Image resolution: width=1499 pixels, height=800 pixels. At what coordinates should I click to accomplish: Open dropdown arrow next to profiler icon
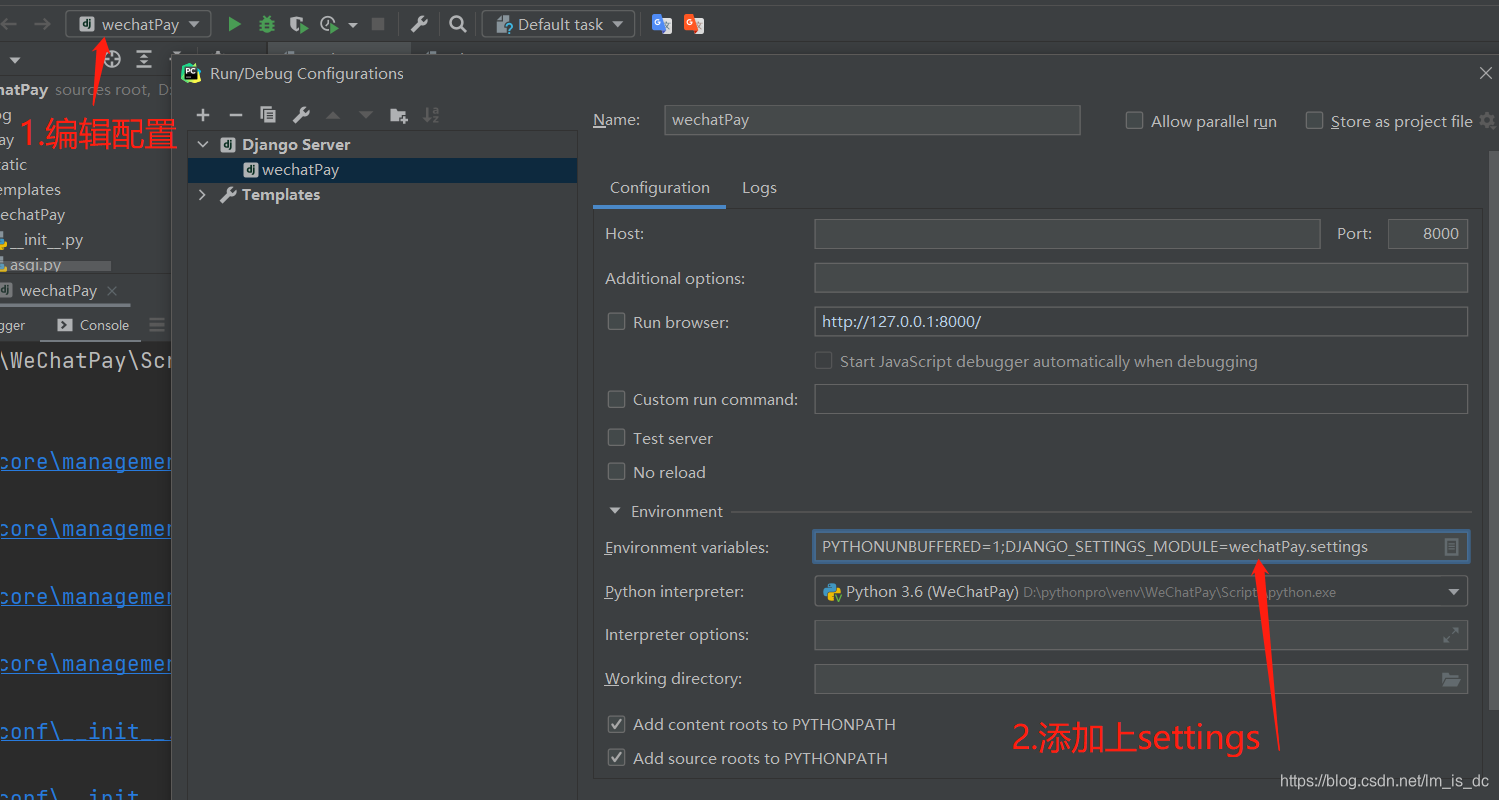[x=352, y=25]
